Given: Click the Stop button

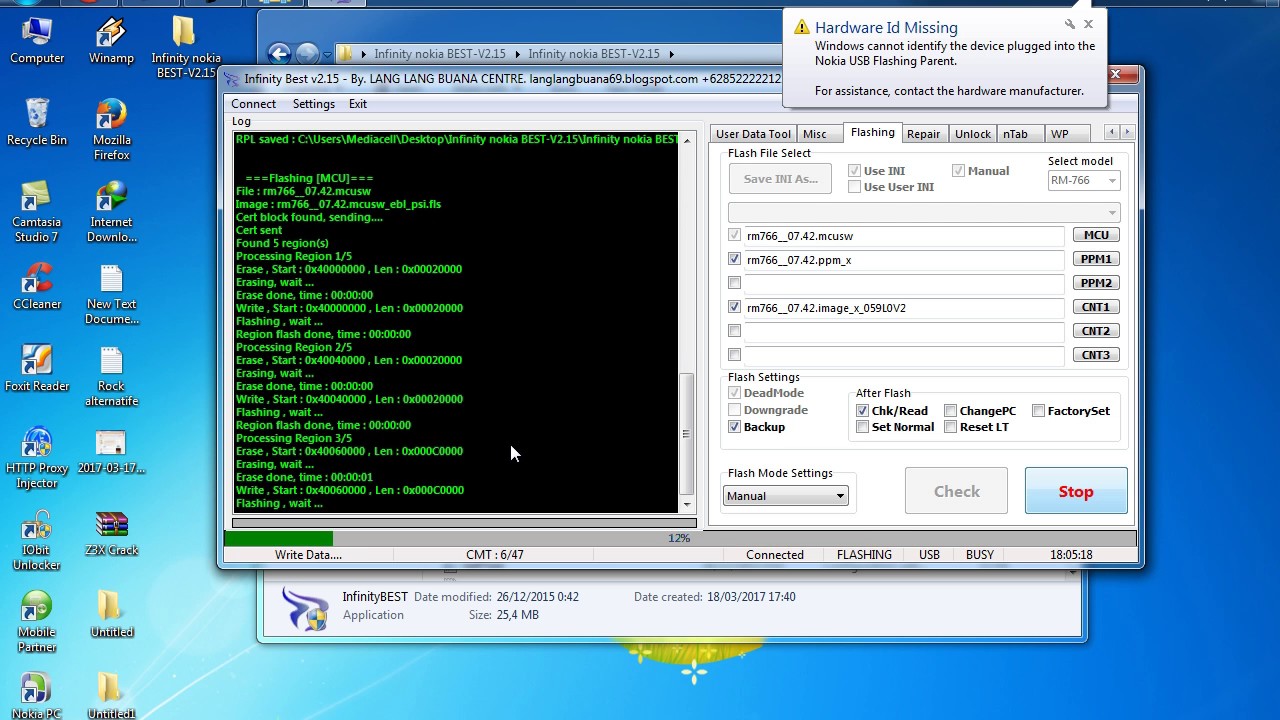Looking at the screenshot, I should [1076, 491].
